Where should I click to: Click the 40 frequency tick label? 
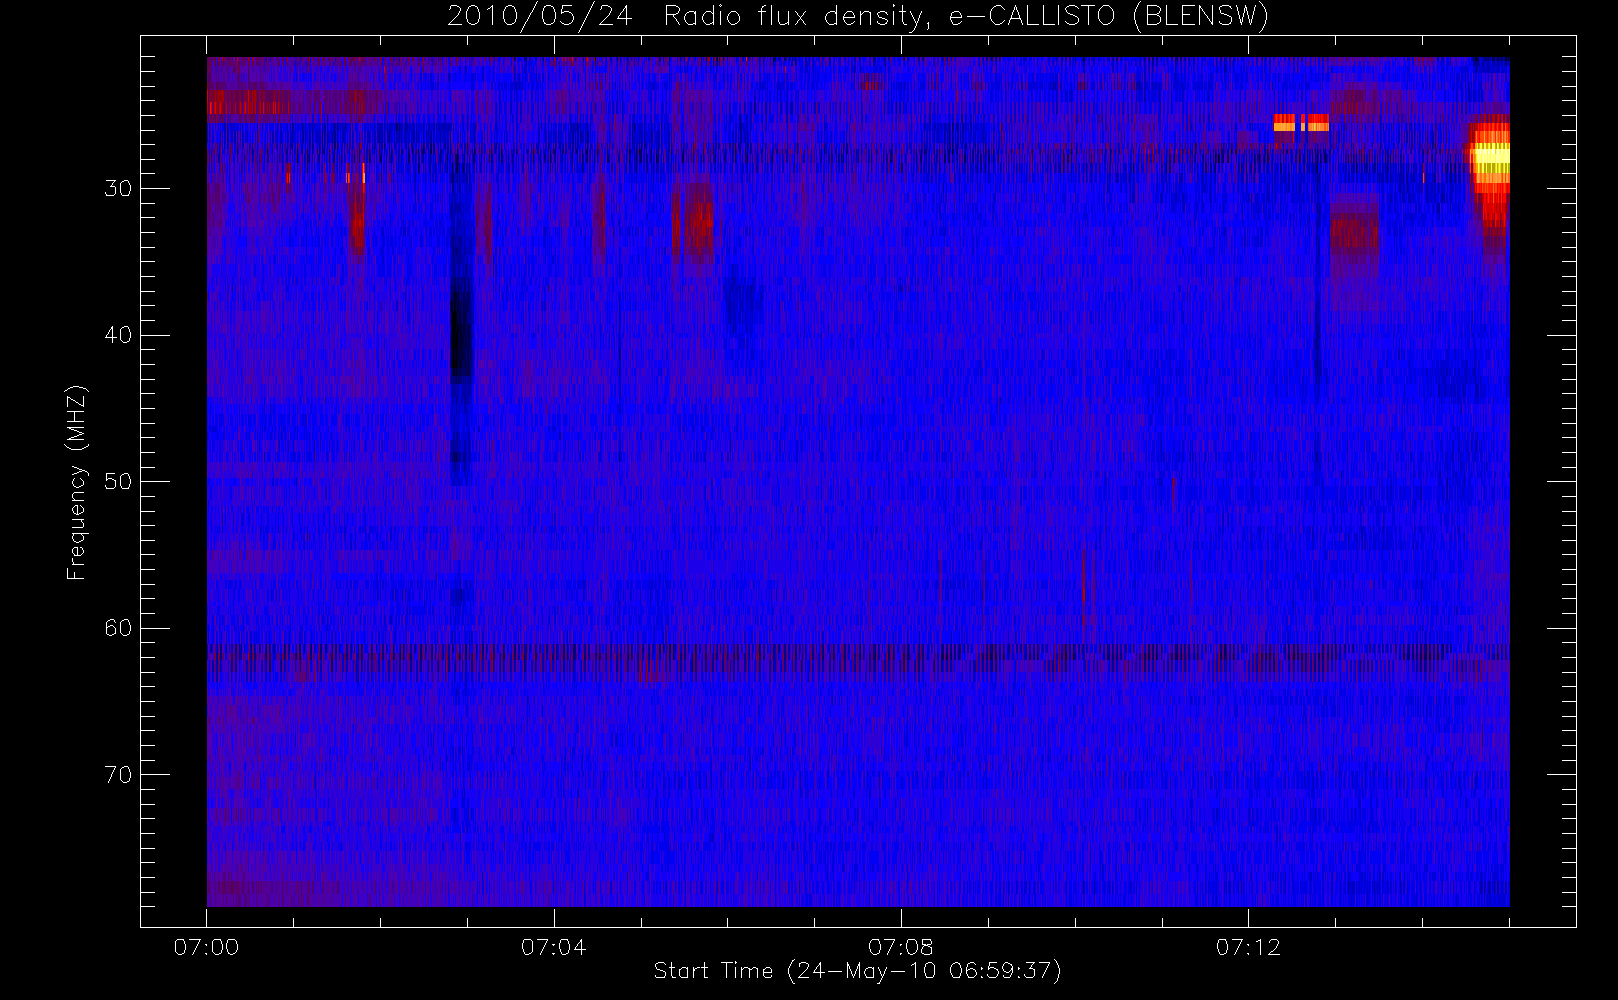tap(118, 335)
